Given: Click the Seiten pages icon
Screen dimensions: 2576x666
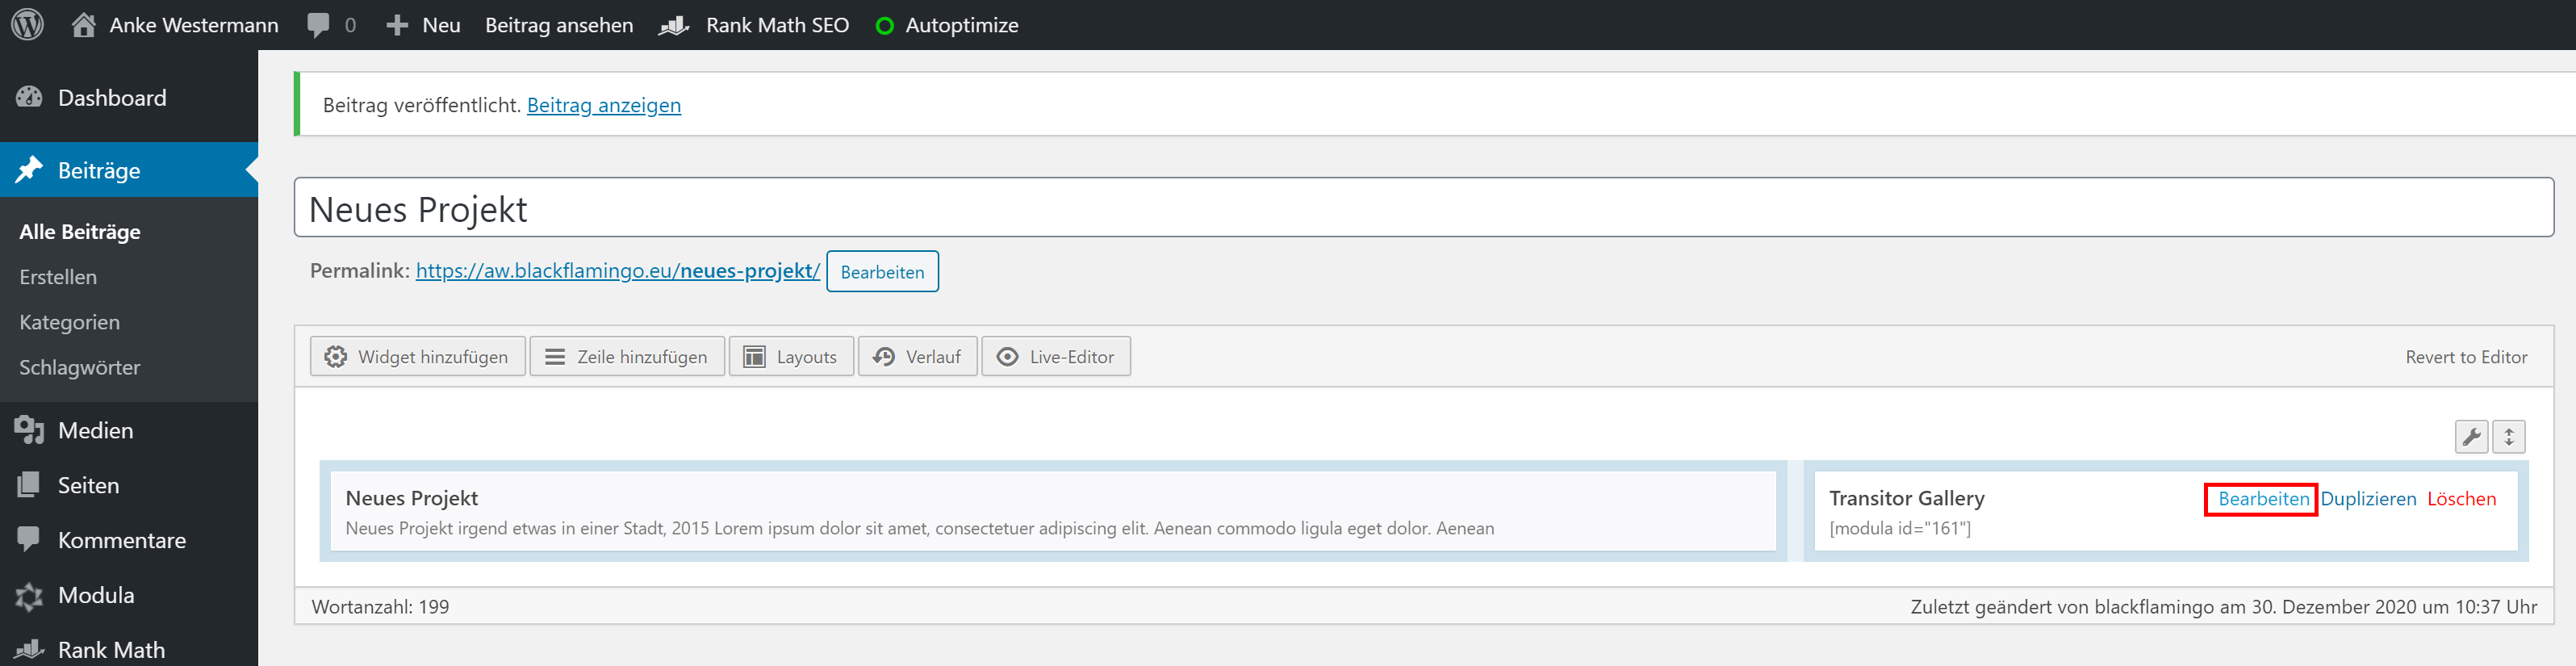Looking at the screenshot, I should (x=29, y=485).
